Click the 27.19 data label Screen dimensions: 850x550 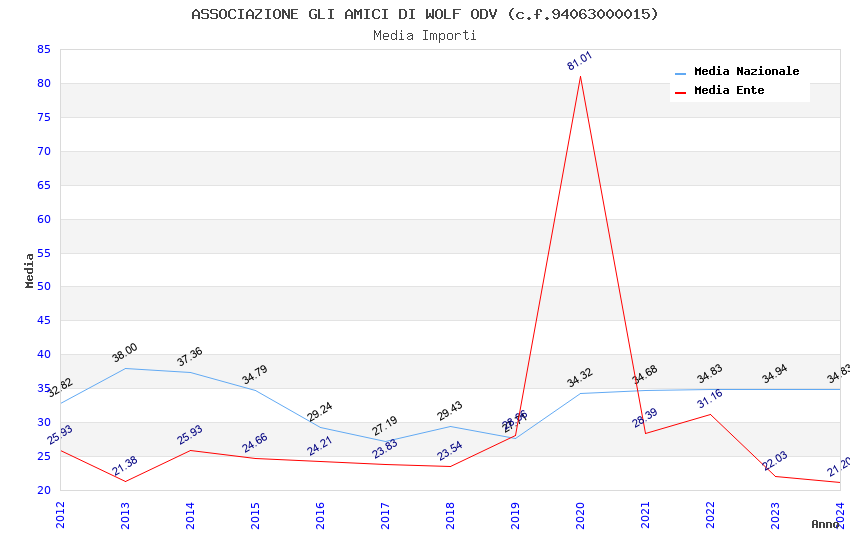tap(385, 426)
